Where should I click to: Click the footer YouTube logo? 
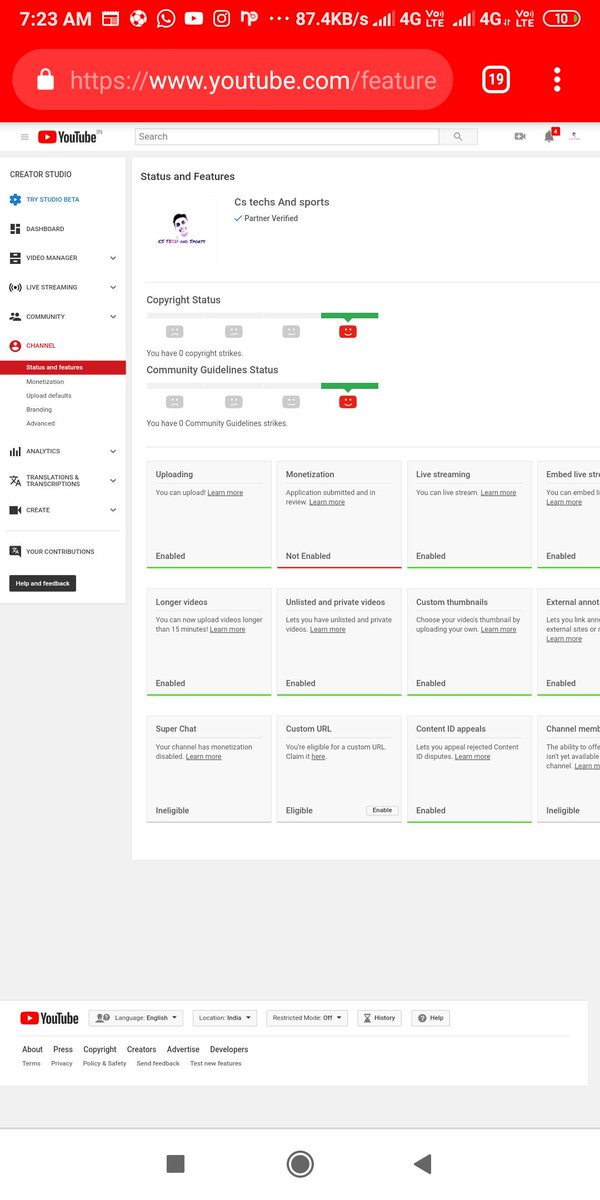(49, 1018)
